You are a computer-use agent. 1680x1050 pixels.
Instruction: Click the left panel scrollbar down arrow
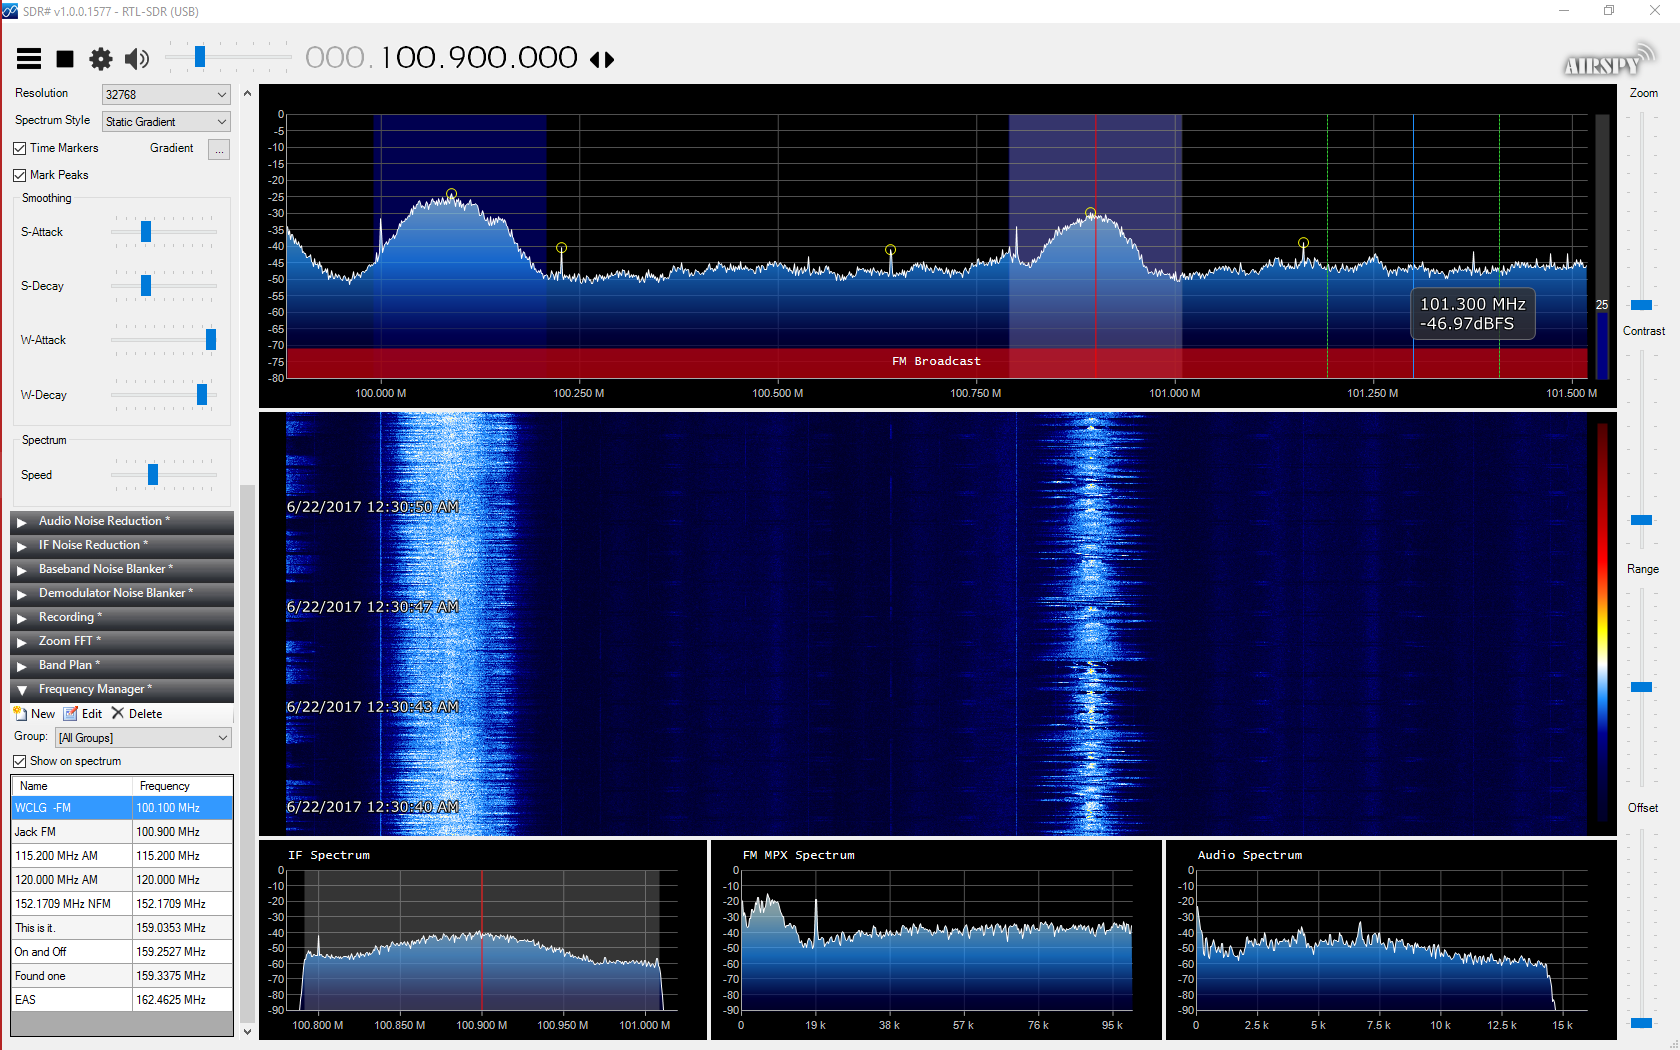pos(247,1032)
